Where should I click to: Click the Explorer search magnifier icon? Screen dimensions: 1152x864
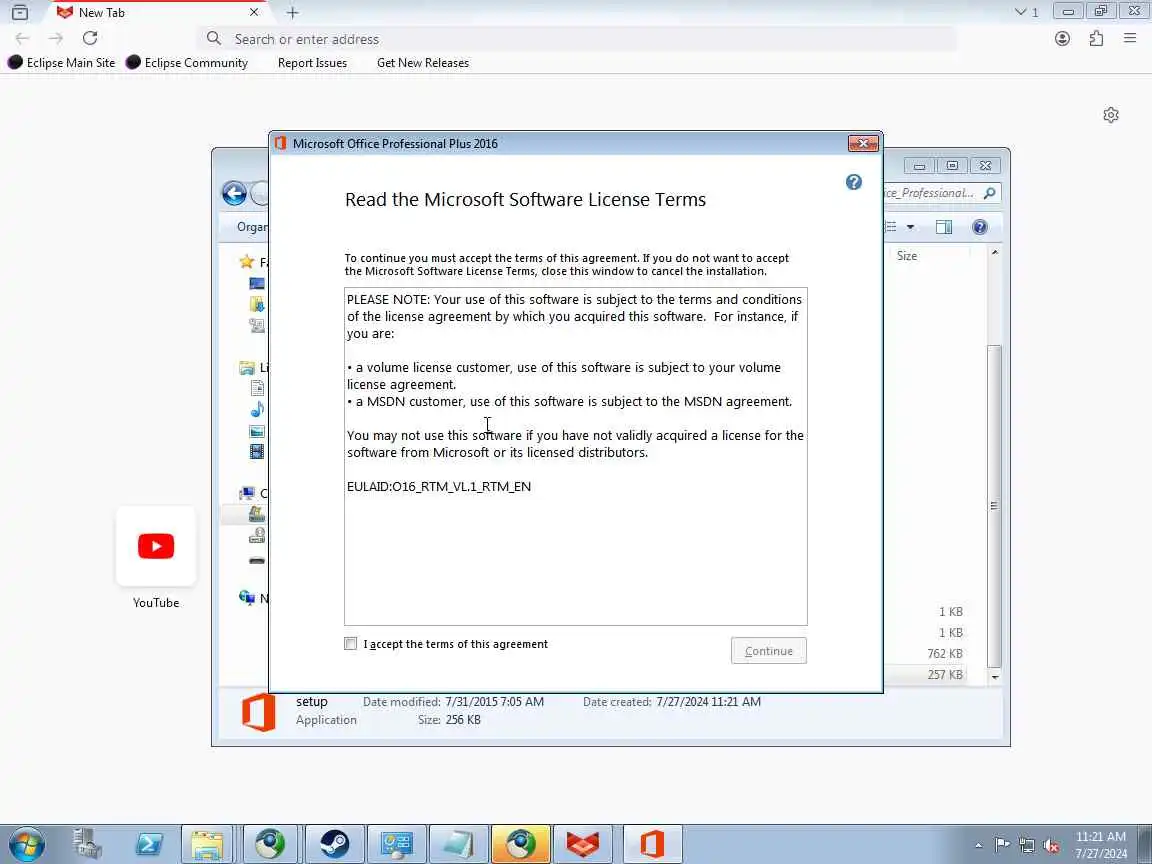[990, 193]
